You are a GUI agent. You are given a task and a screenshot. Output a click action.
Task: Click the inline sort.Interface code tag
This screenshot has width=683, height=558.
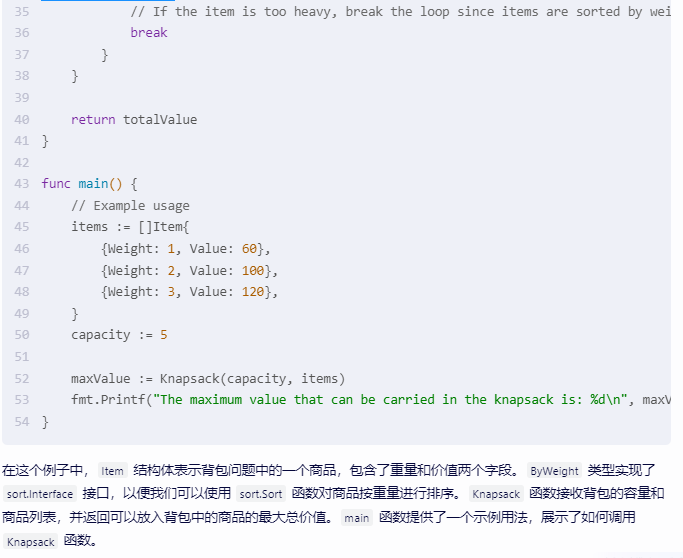40,494
